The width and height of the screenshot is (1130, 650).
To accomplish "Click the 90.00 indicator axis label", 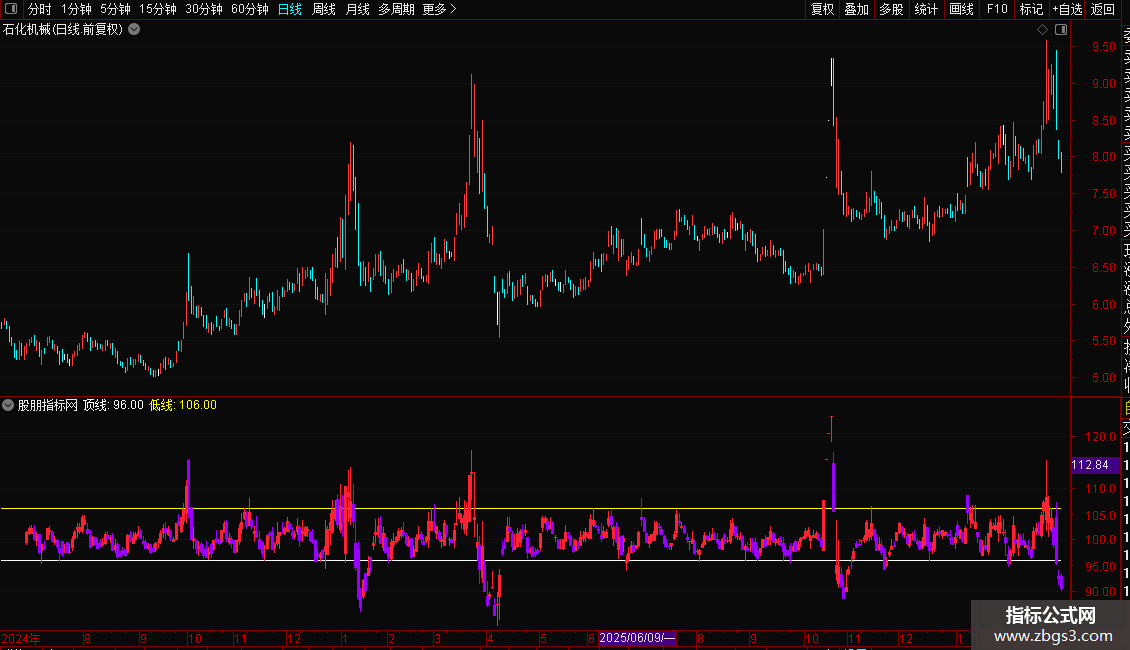I will pos(1100,592).
